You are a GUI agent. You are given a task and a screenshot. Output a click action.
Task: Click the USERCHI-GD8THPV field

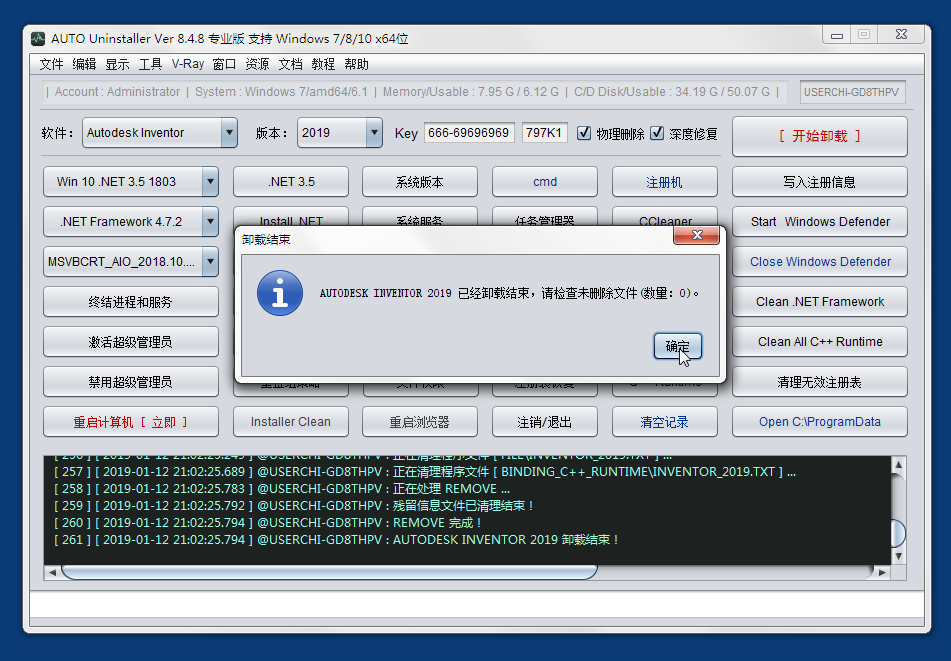852,92
